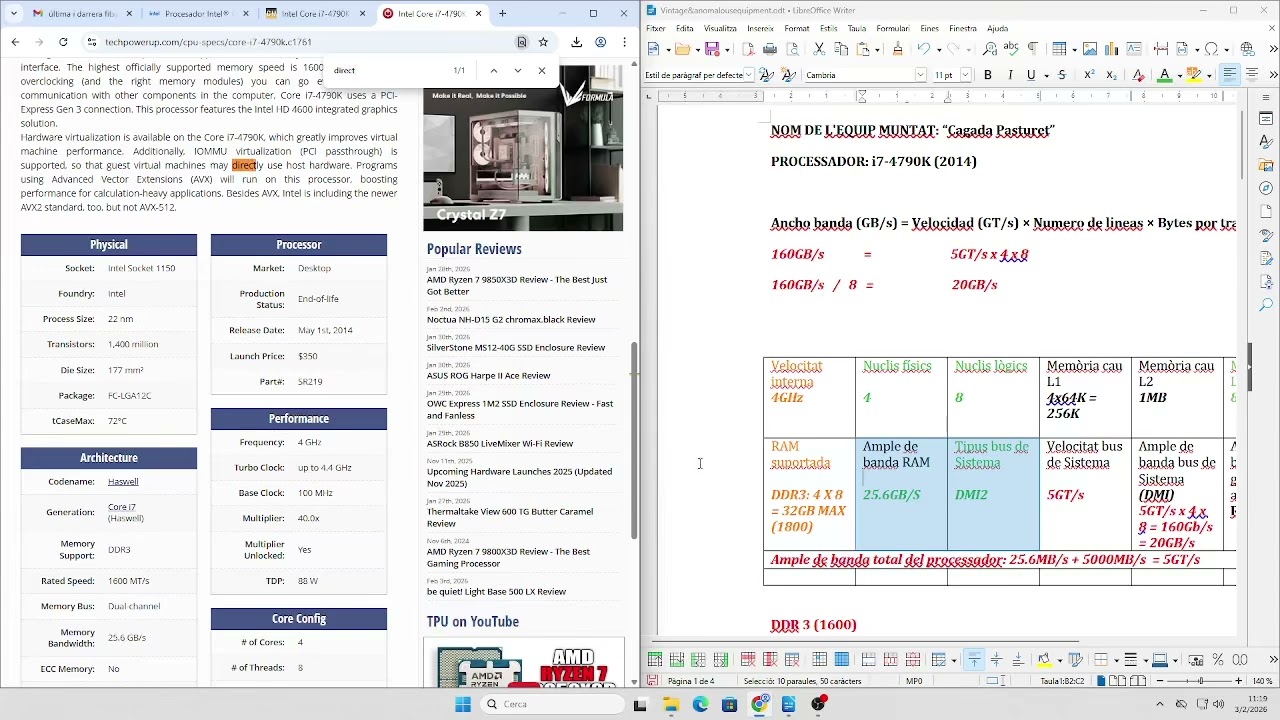Open Chrome downloads
Viewport: 1280px width, 720px height.
[x=577, y=42]
